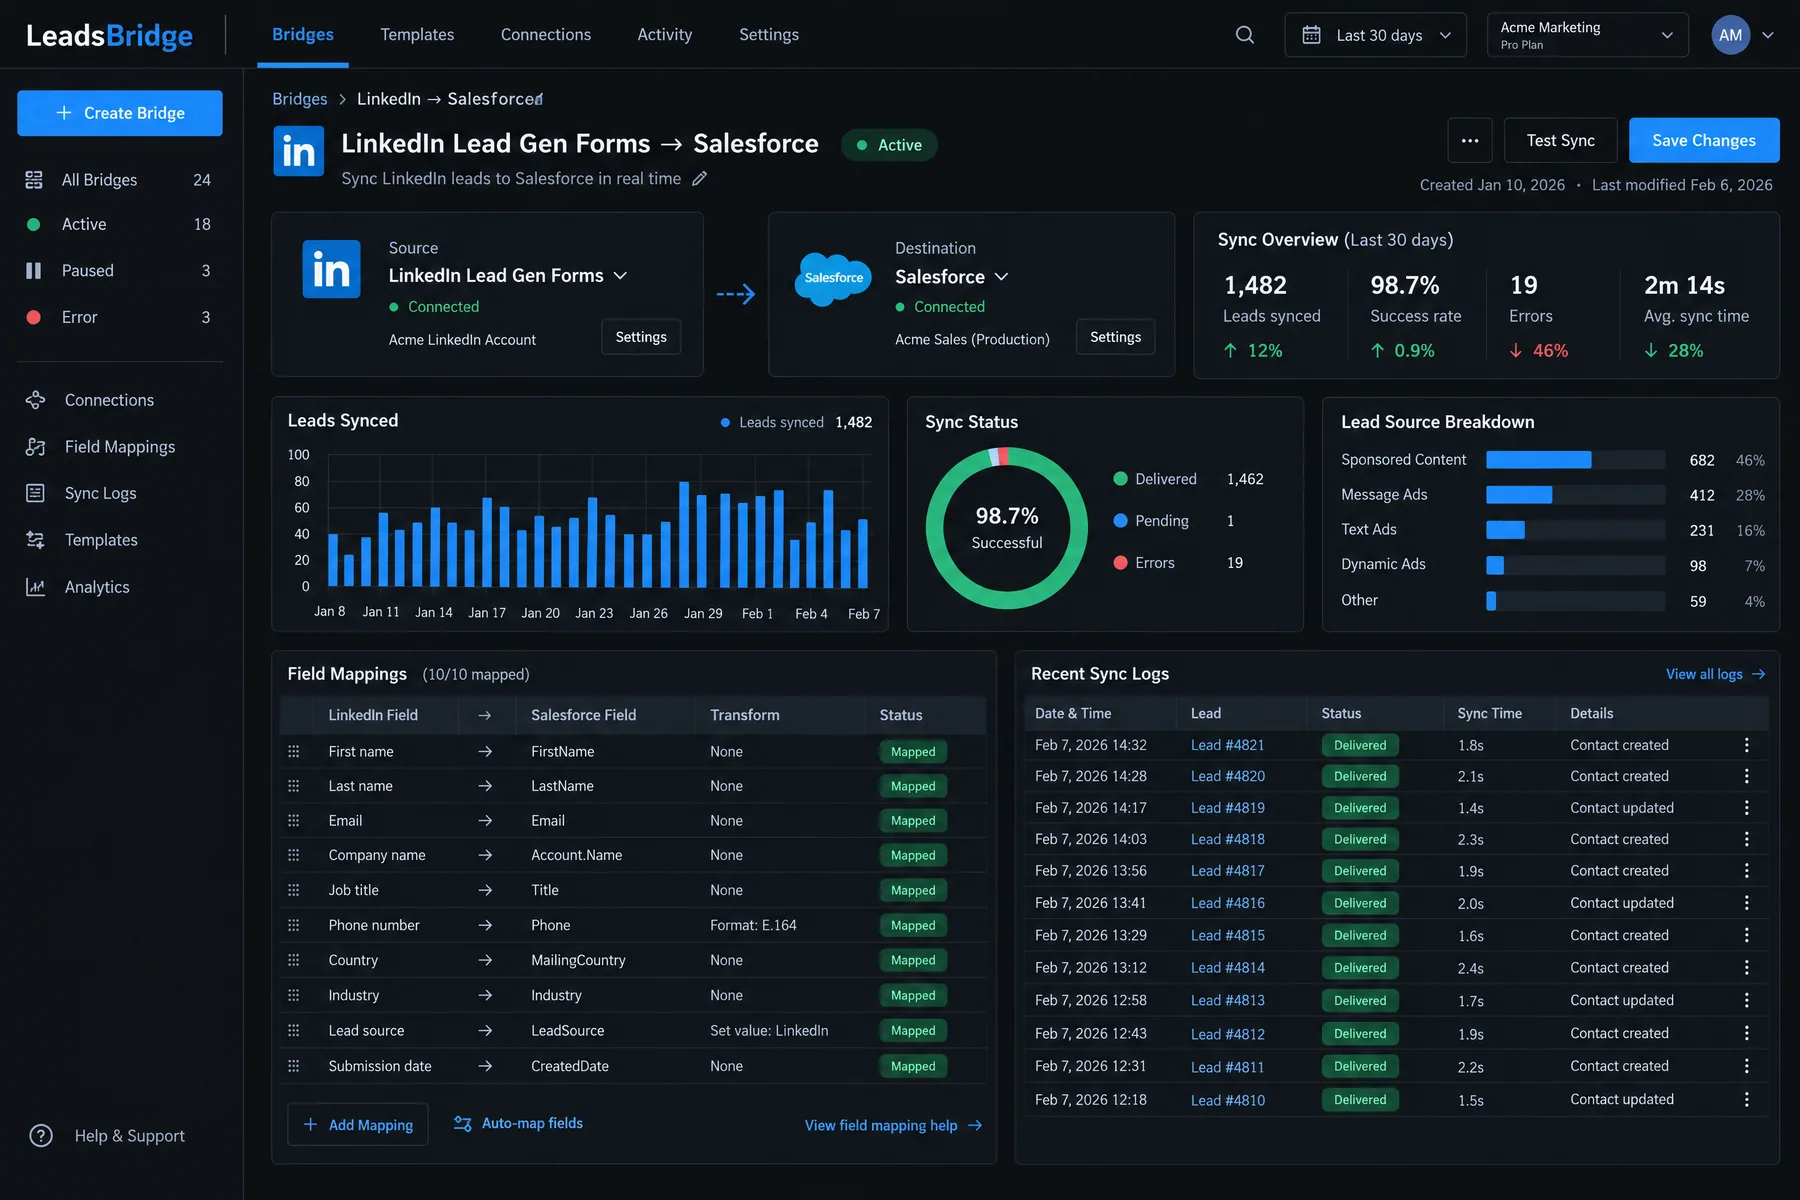
Task: Click the Salesforce cloud logo
Action: [833, 278]
